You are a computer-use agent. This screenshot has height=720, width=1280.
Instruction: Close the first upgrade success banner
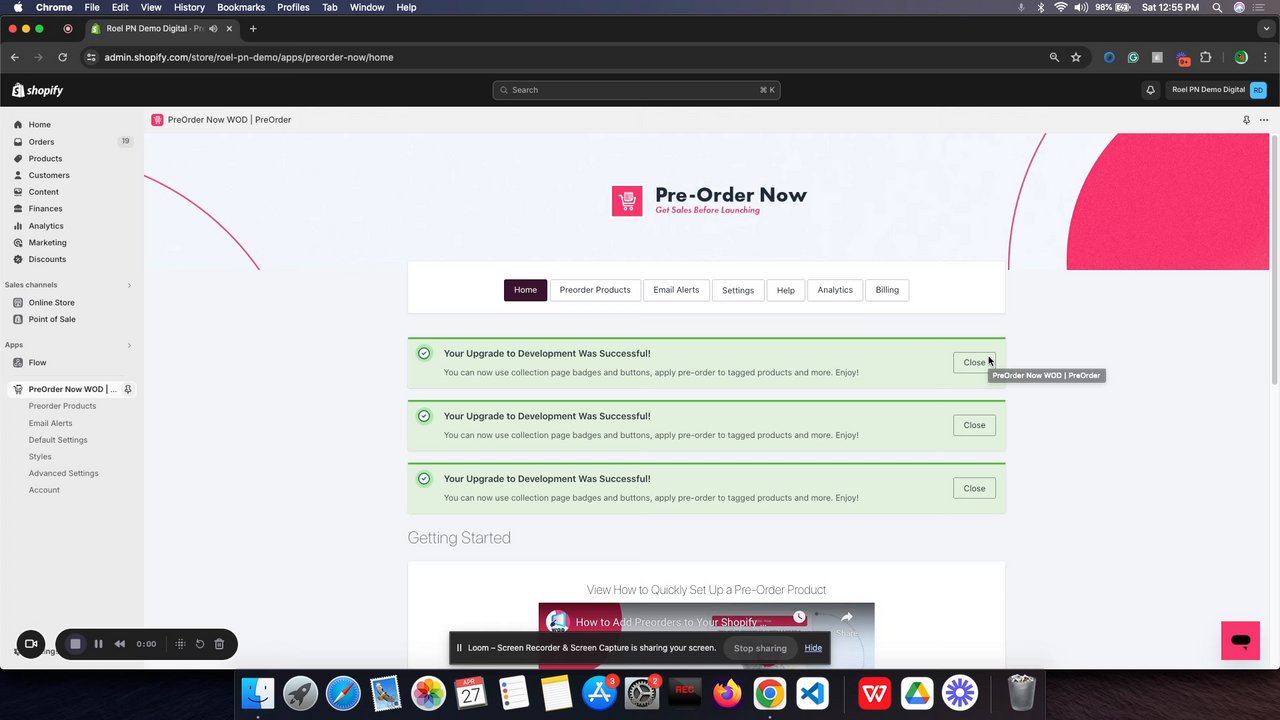point(974,363)
